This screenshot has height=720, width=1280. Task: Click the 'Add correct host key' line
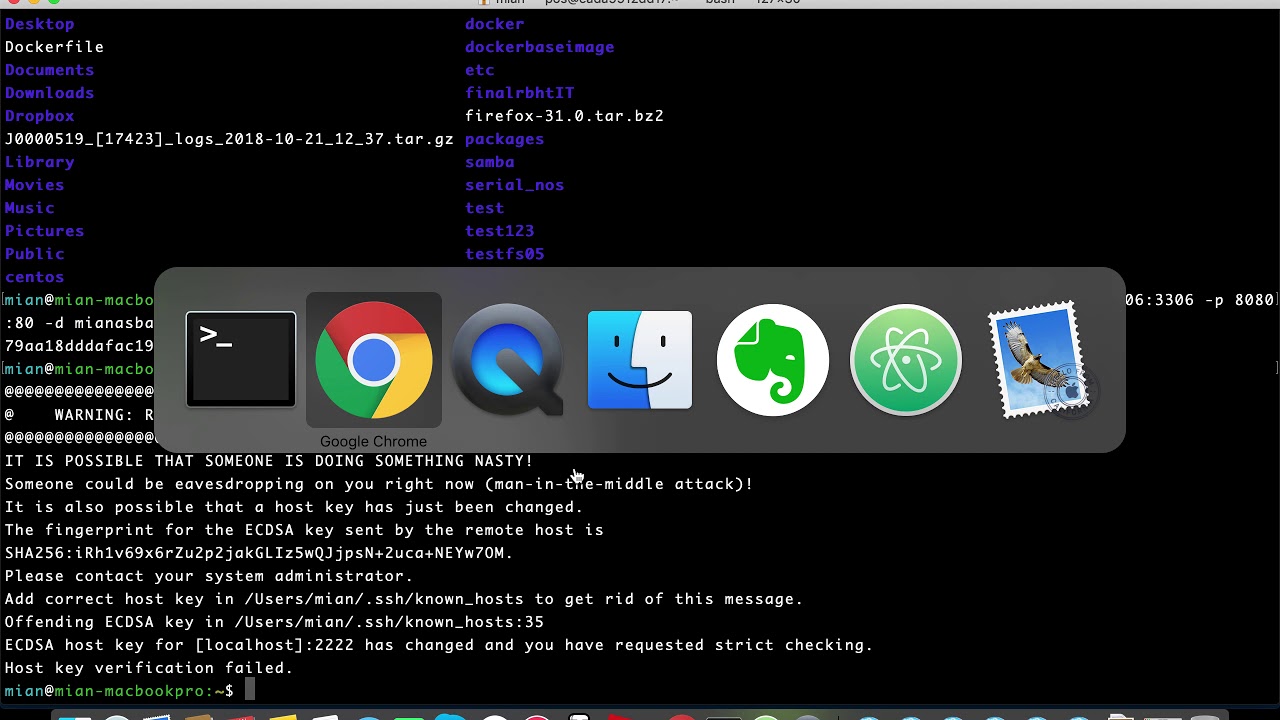(404, 599)
